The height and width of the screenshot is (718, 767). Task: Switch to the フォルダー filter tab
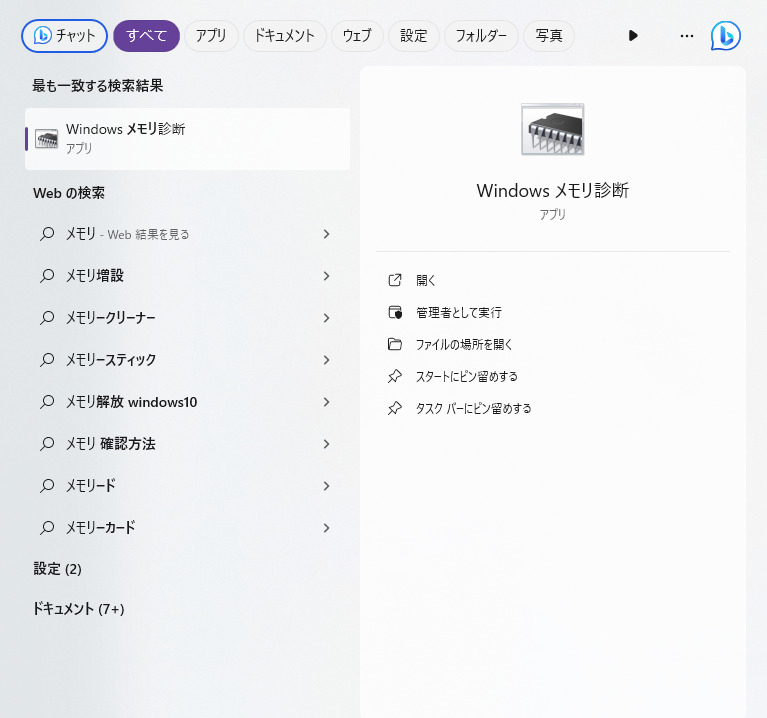pos(481,36)
